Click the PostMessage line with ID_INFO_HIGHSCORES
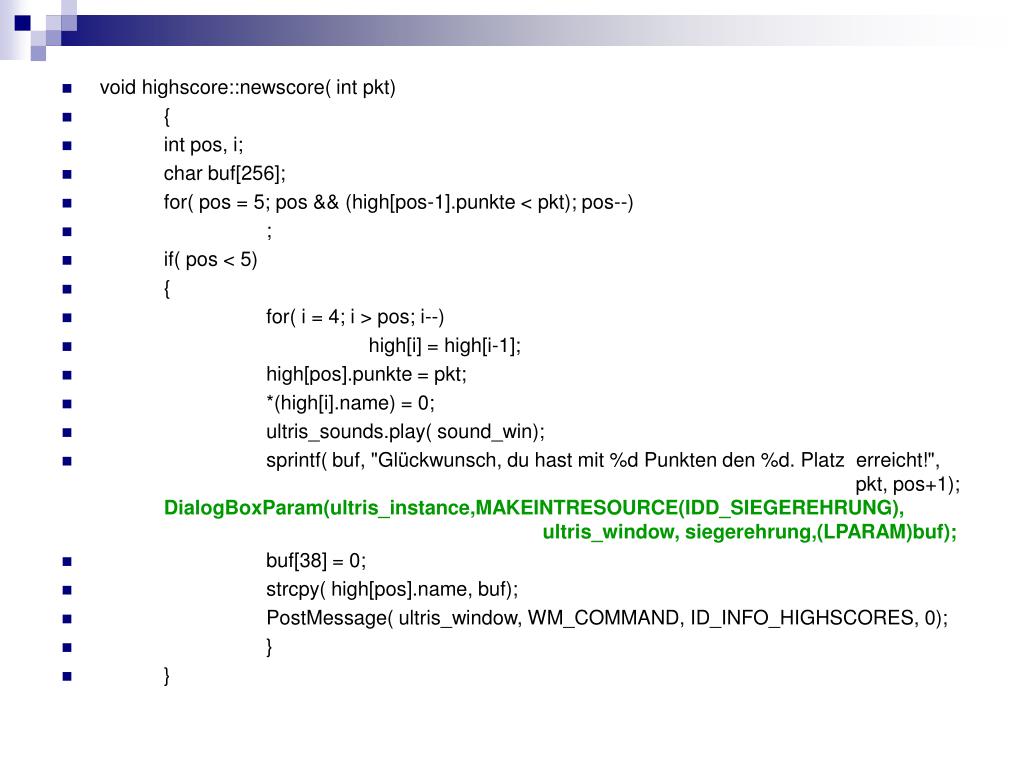 tap(607, 619)
